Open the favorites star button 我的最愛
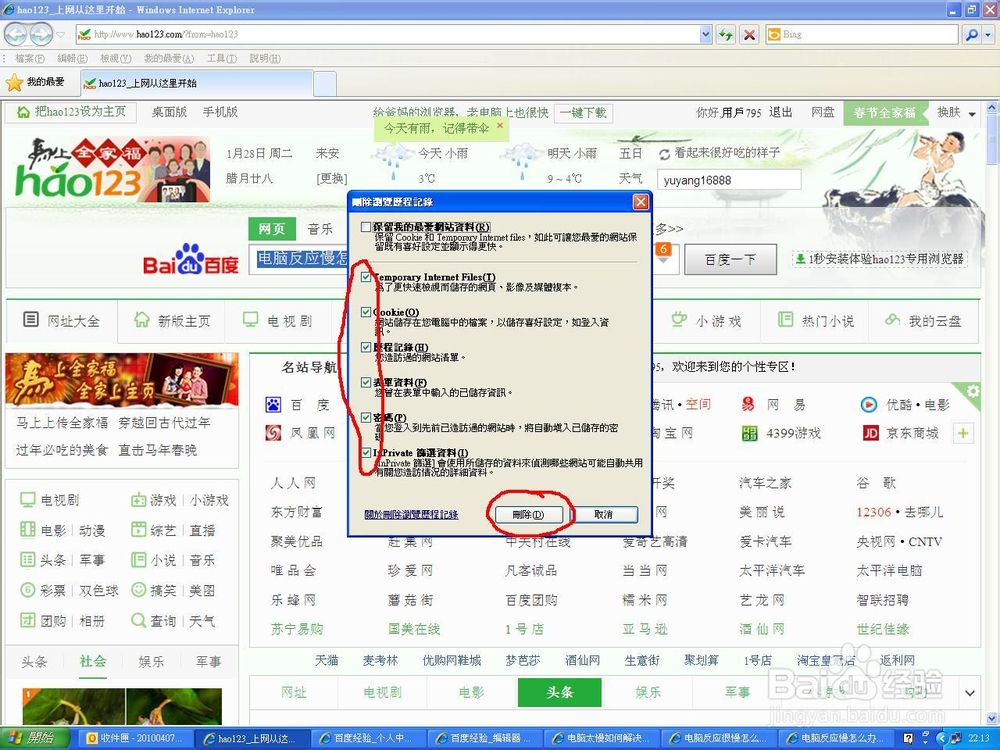Screen dimensions: 1000x750 [x=35, y=82]
